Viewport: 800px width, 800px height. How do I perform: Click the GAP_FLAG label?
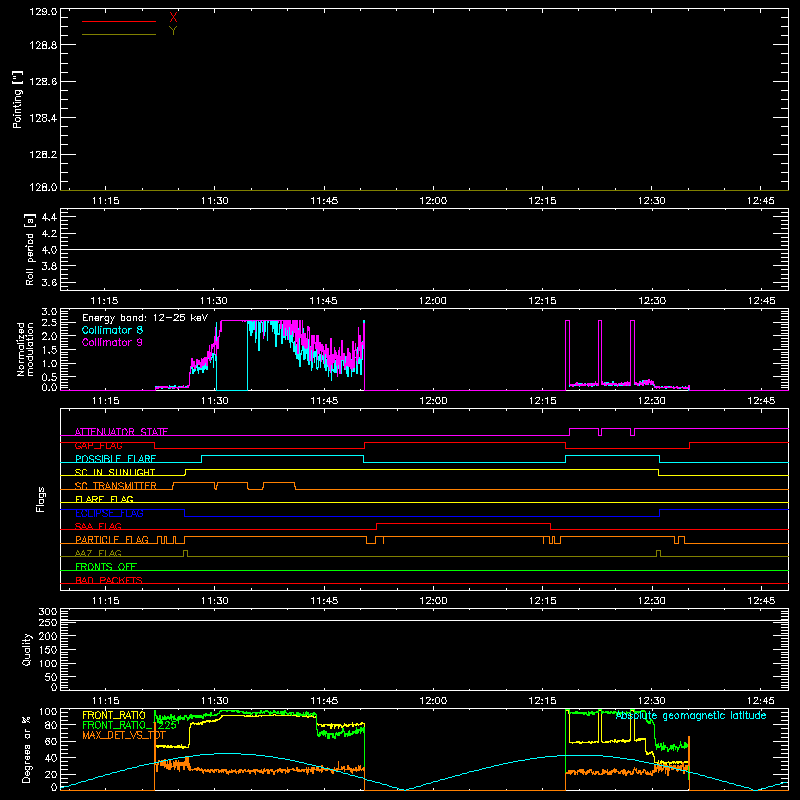(x=98, y=445)
